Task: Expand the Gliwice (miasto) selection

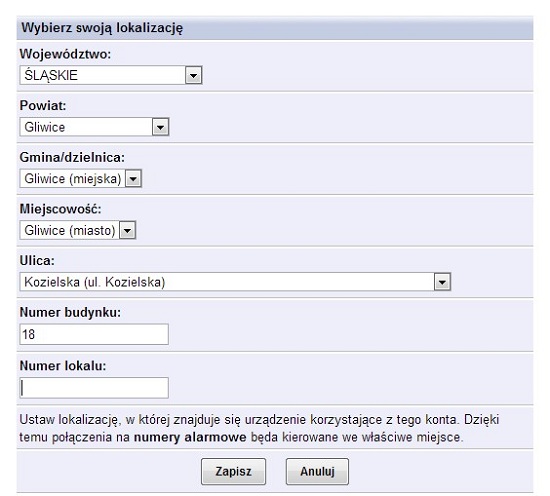Action: [x=78, y=230]
